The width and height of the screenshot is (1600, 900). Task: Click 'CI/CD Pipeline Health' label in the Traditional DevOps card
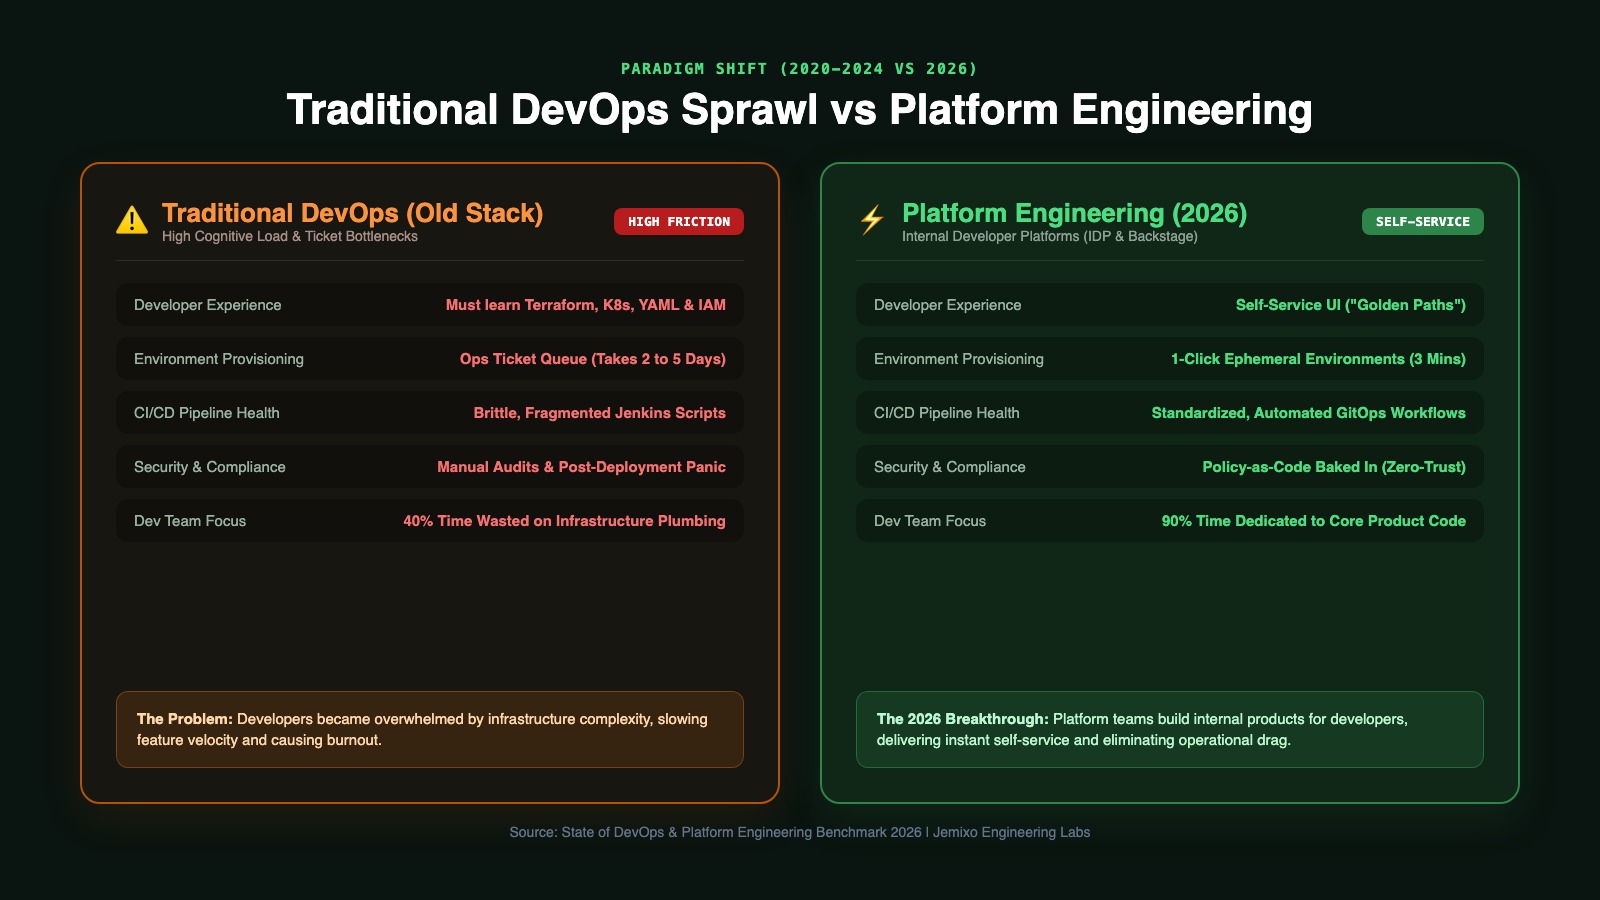tap(207, 413)
